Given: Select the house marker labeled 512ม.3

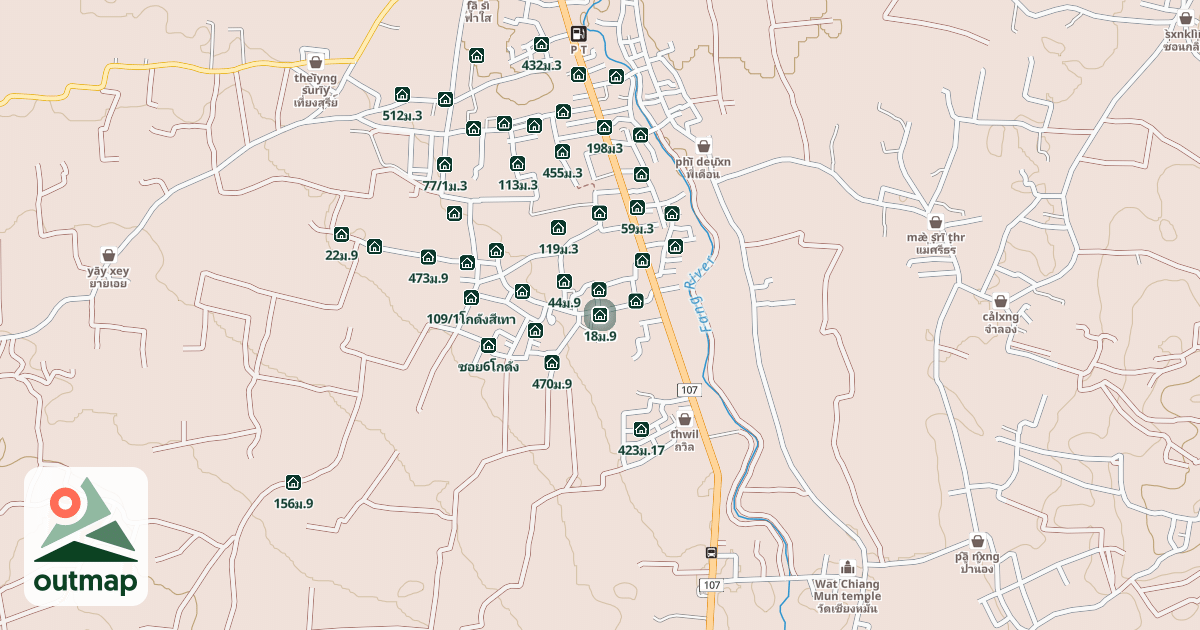Looking at the screenshot, I should click(402, 94).
